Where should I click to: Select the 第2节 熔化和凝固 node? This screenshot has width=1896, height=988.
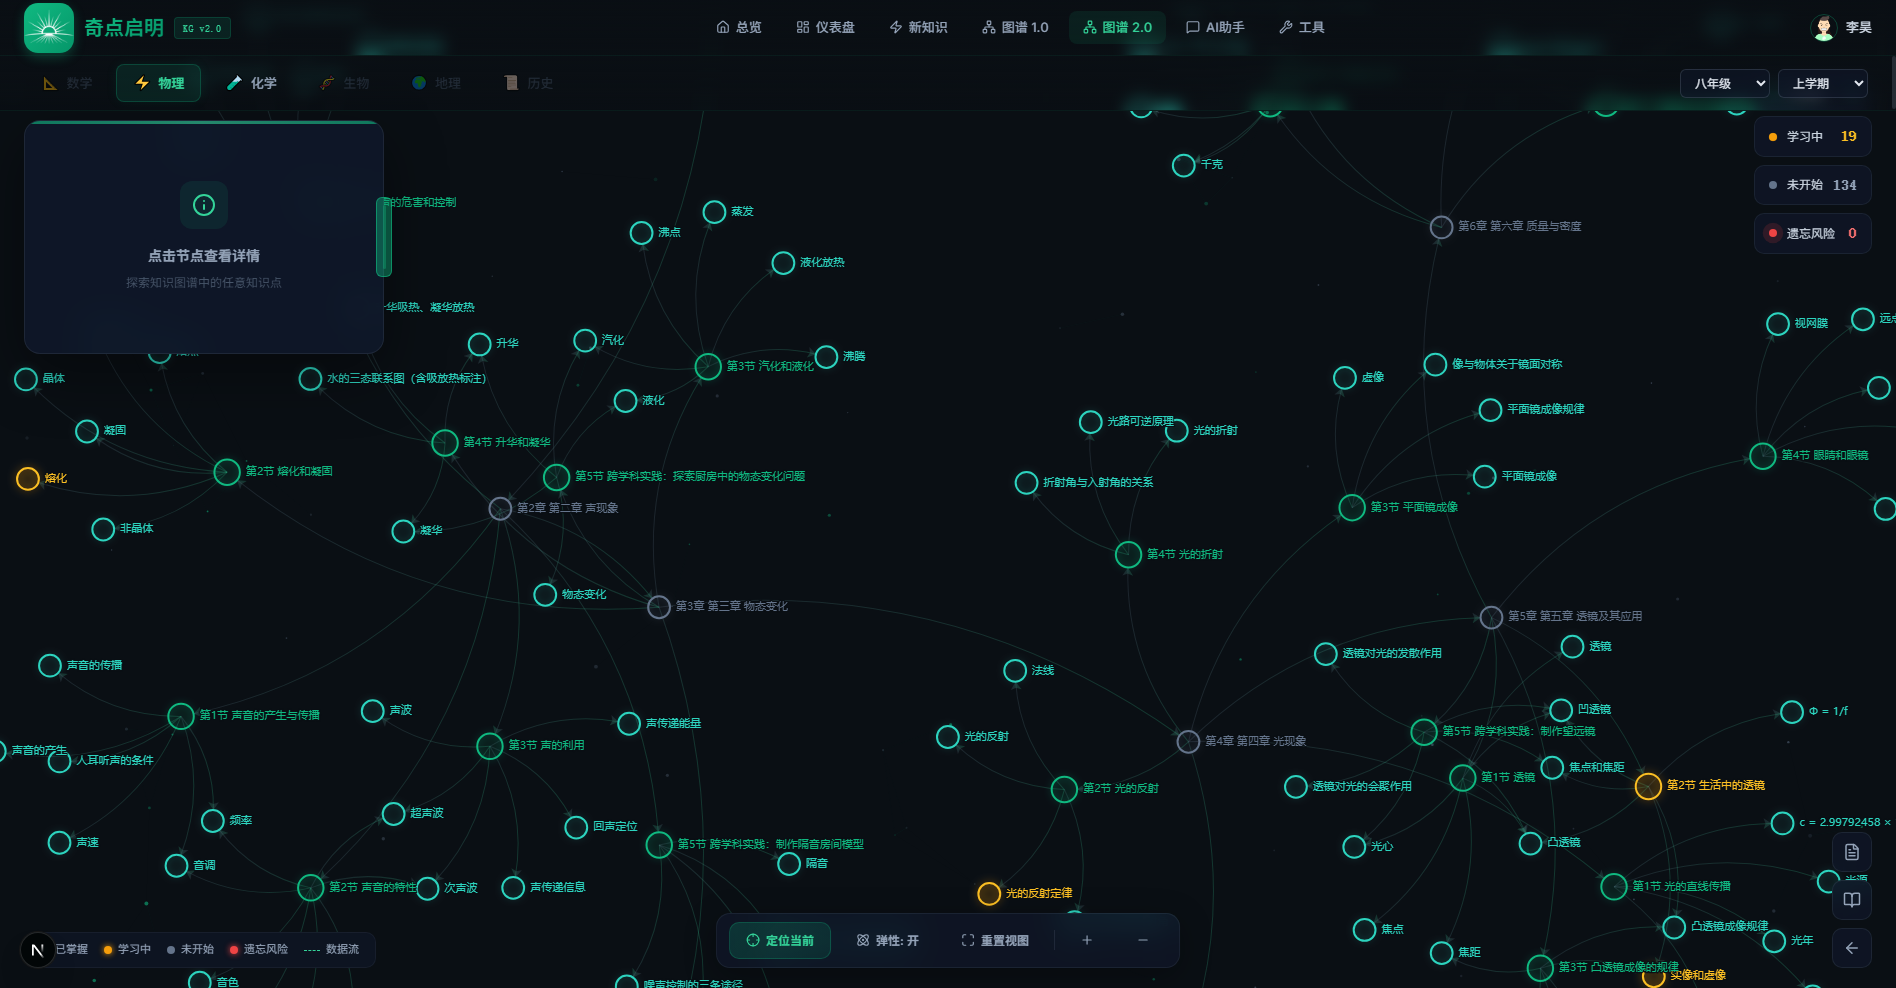tap(227, 472)
